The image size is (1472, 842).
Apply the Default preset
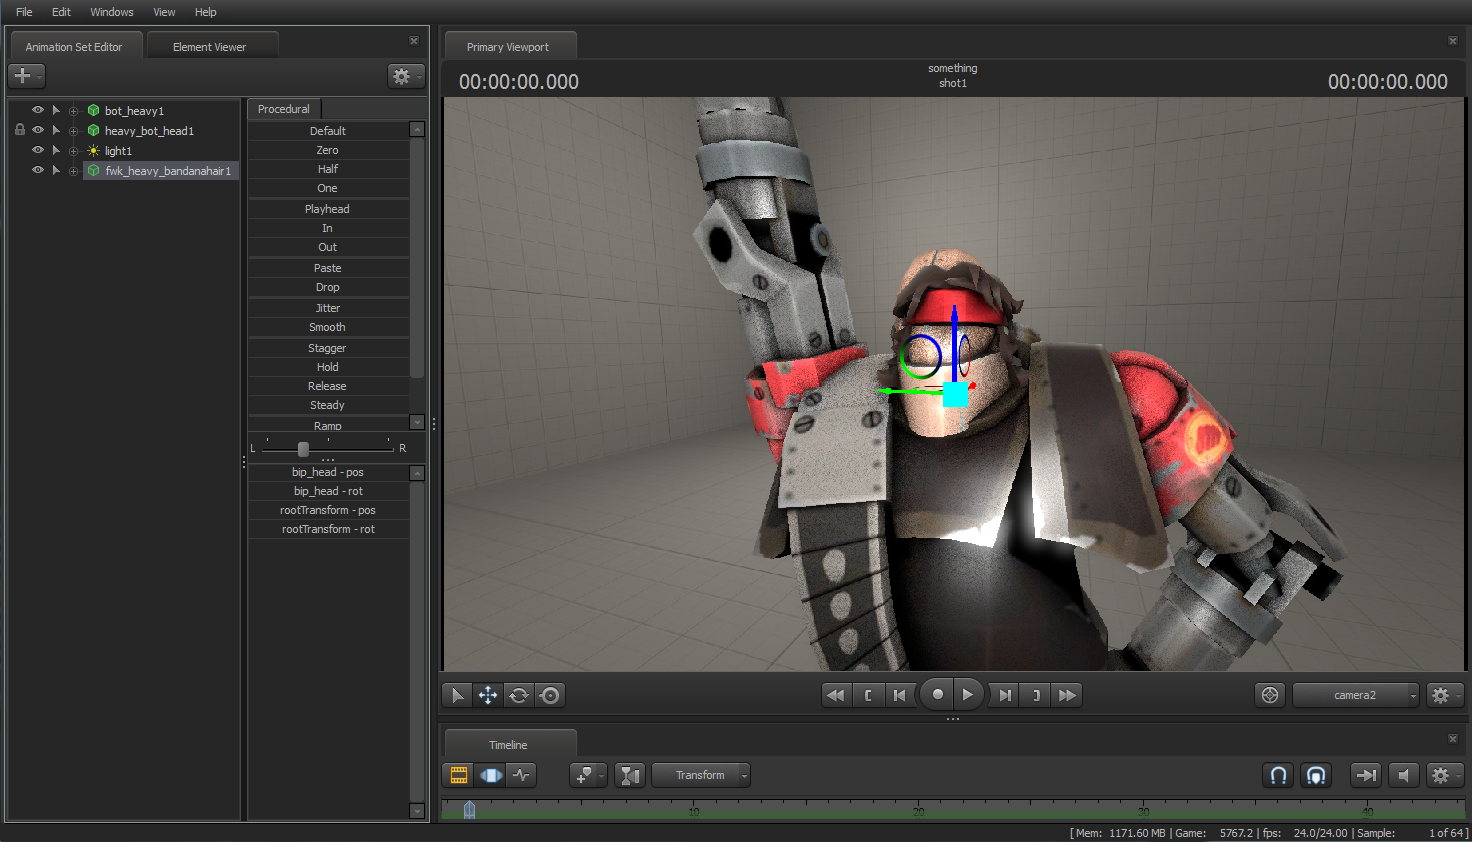[x=328, y=131]
